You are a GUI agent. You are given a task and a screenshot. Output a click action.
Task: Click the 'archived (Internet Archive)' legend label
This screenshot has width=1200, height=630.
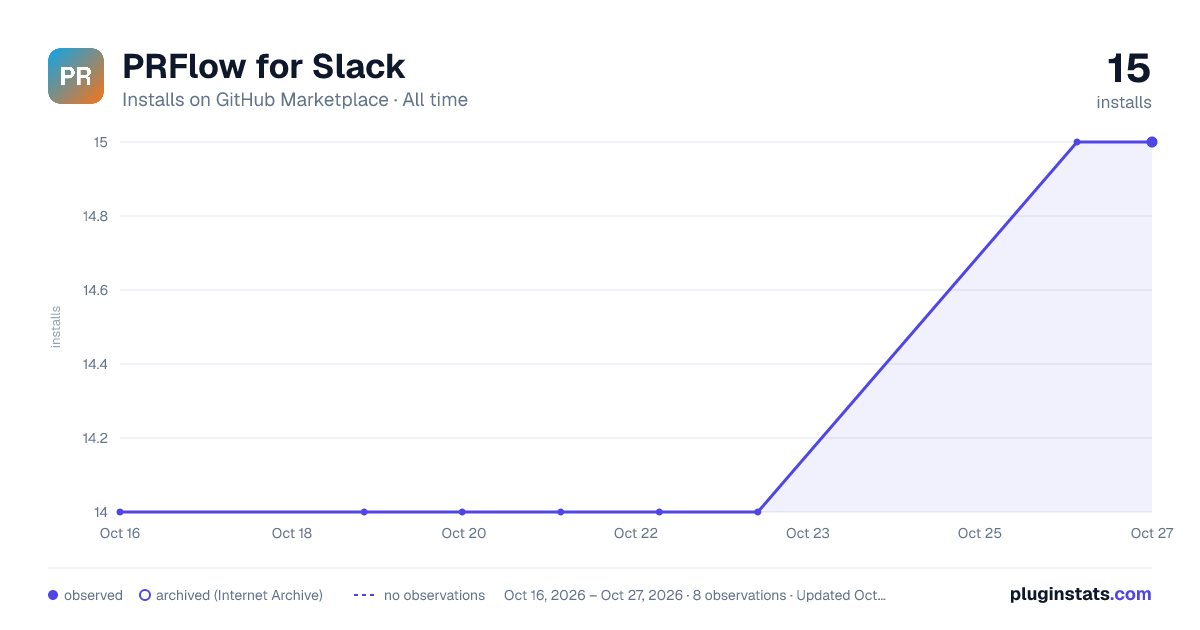pos(239,595)
